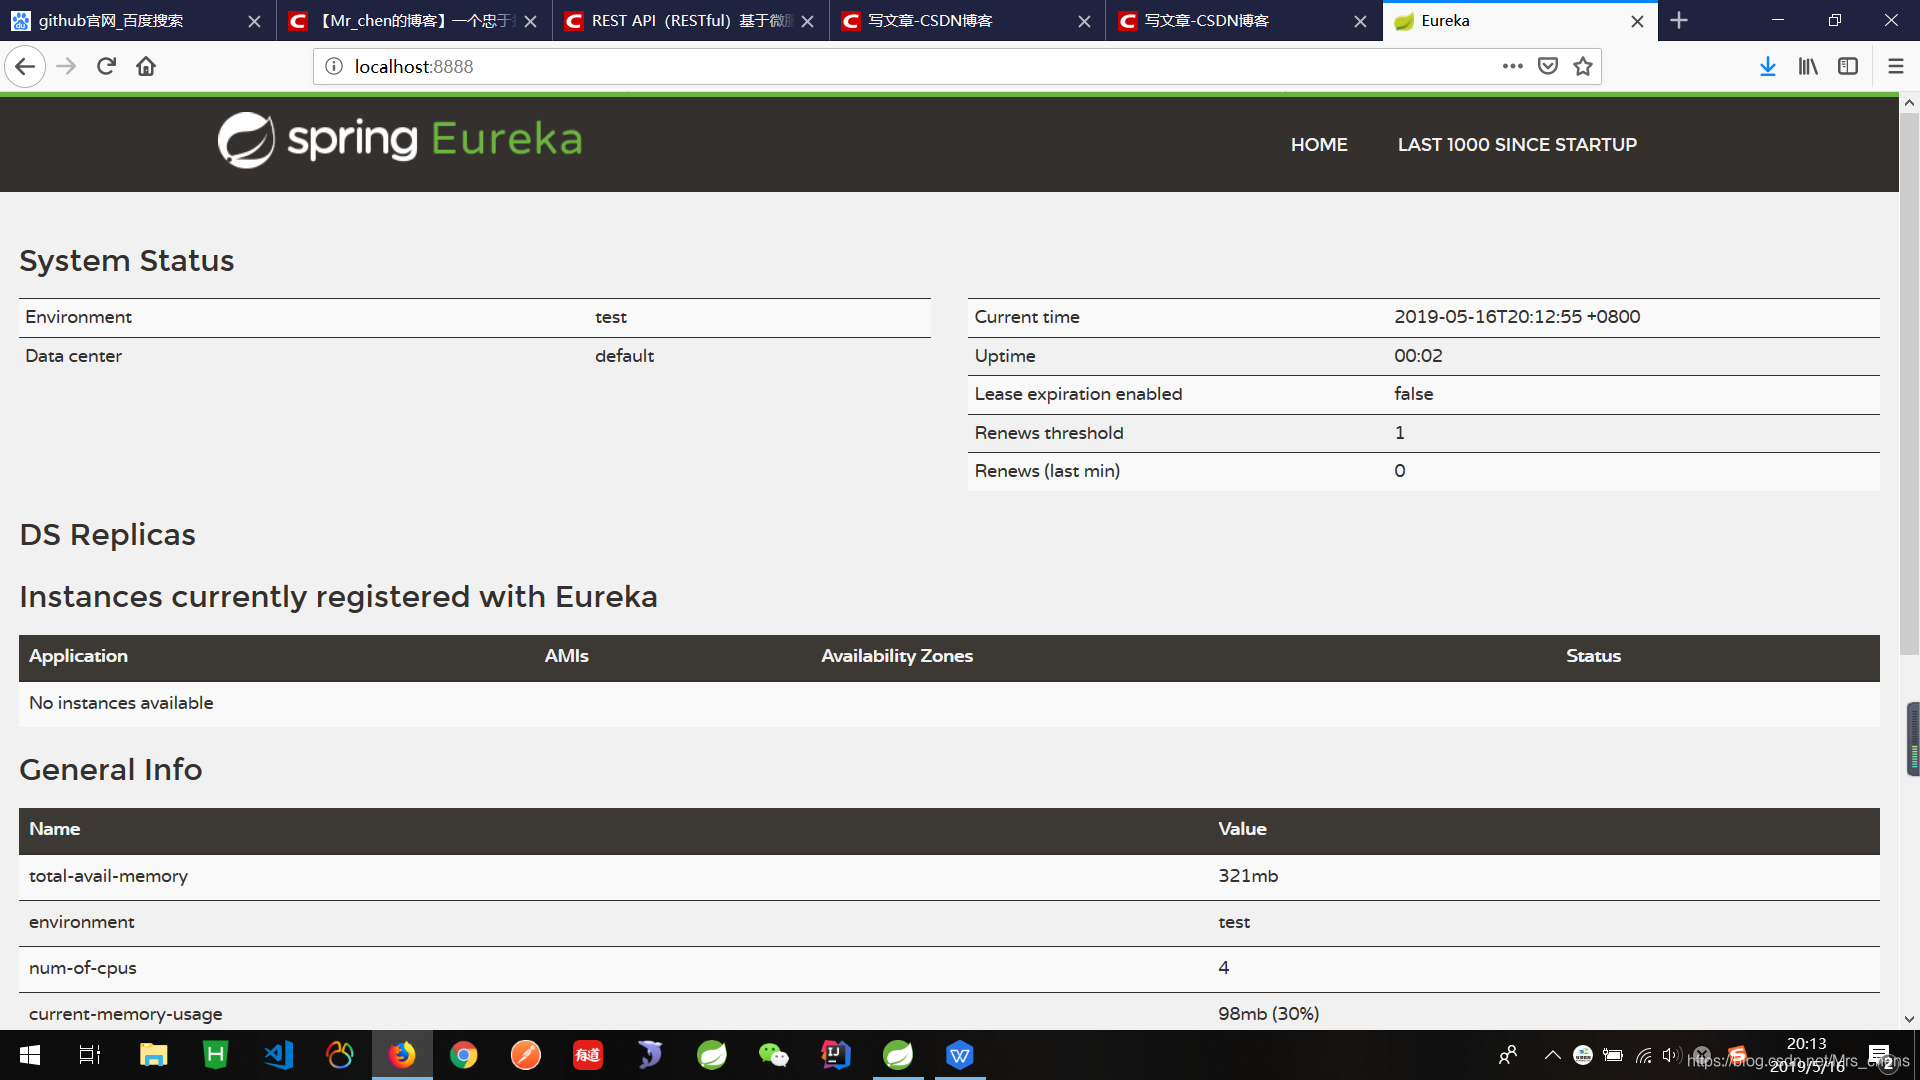Open WeChat from the taskbar
Image resolution: width=1920 pixels, height=1080 pixels.
773,1055
